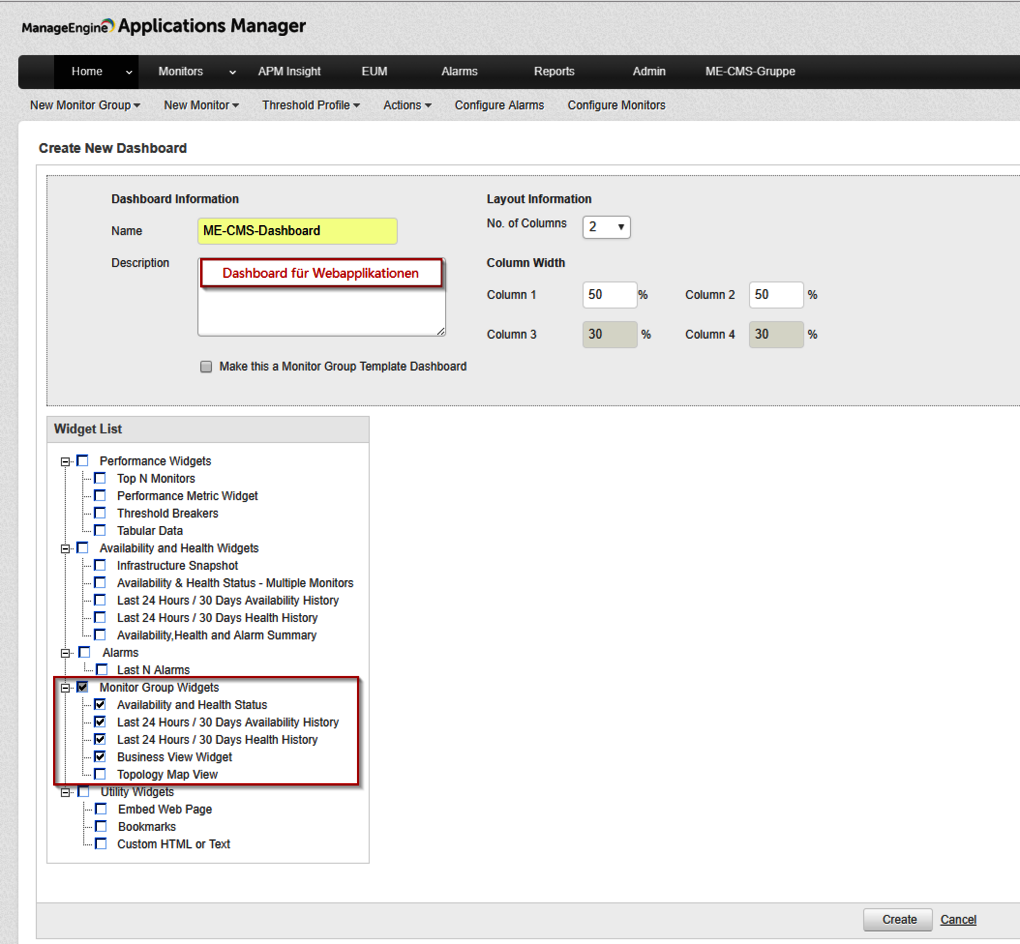Check the Threshold Breakers checkbox
1020x944 pixels.
pyautogui.click(x=100, y=513)
